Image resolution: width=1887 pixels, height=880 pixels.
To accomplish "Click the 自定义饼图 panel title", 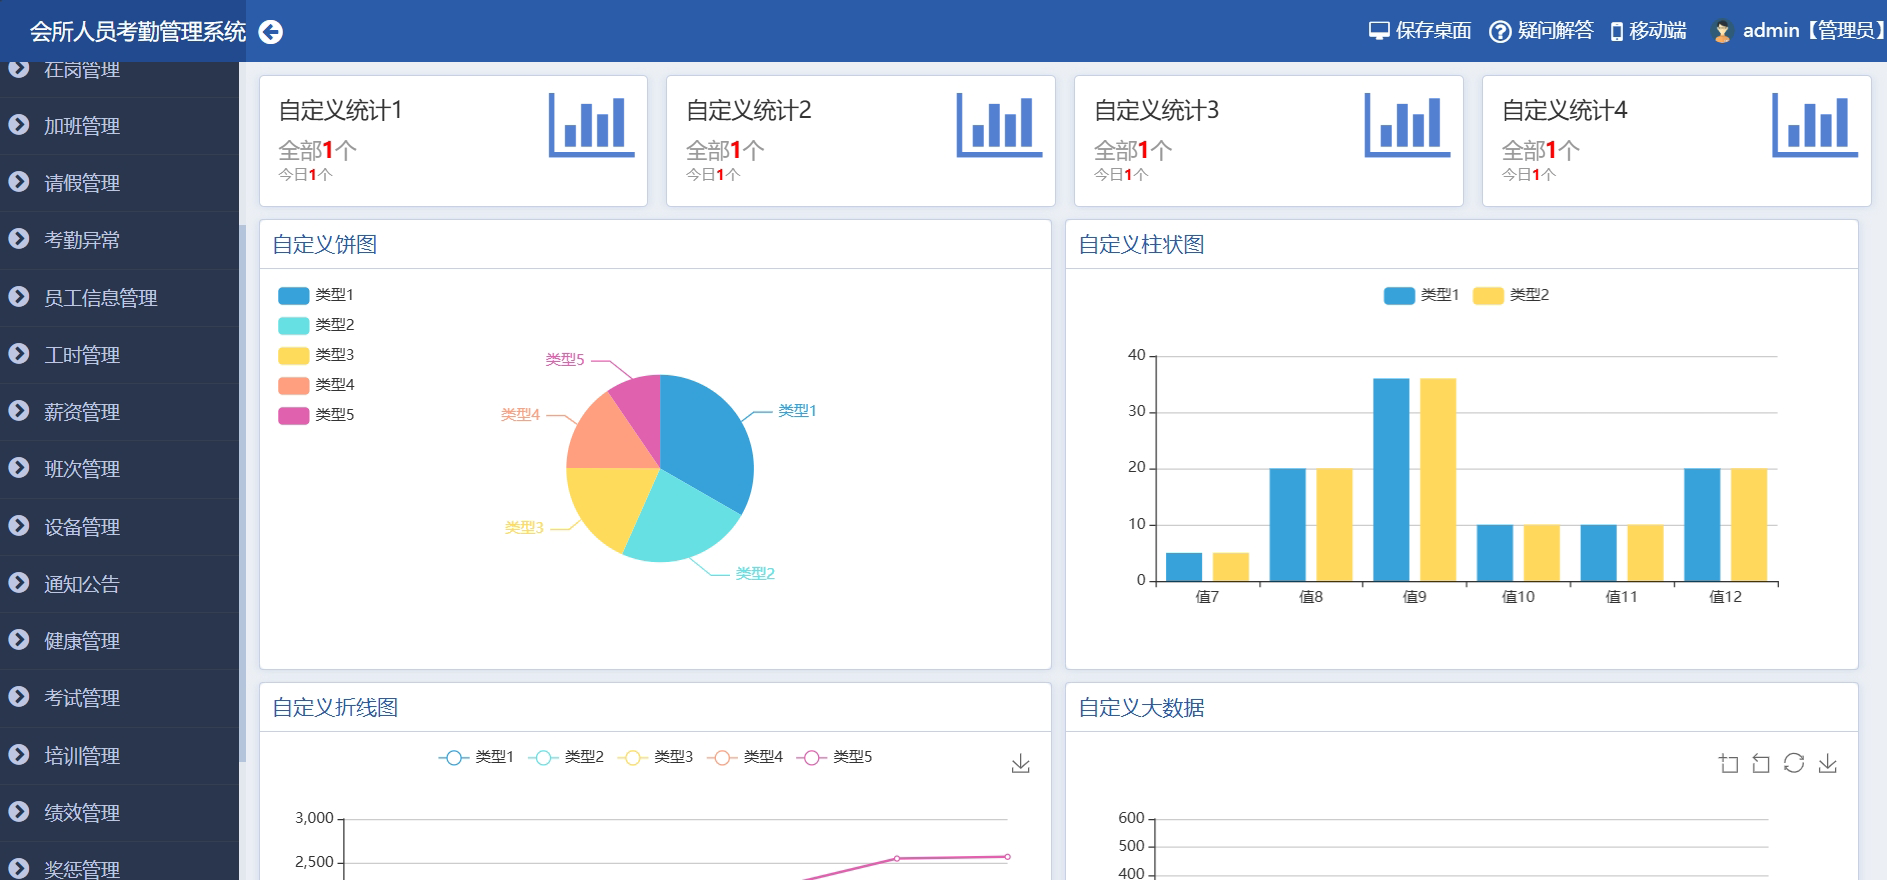I will (325, 244).
